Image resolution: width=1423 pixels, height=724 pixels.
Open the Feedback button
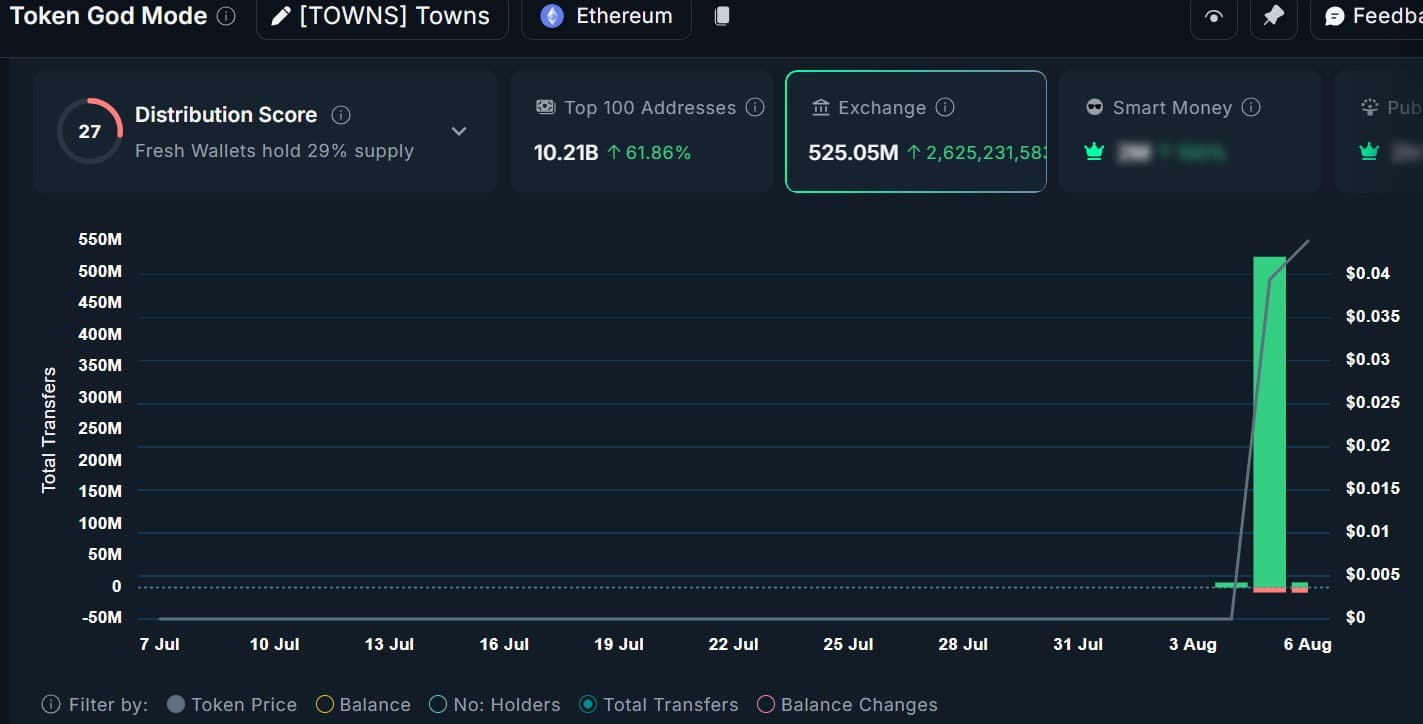[1370, 17]
